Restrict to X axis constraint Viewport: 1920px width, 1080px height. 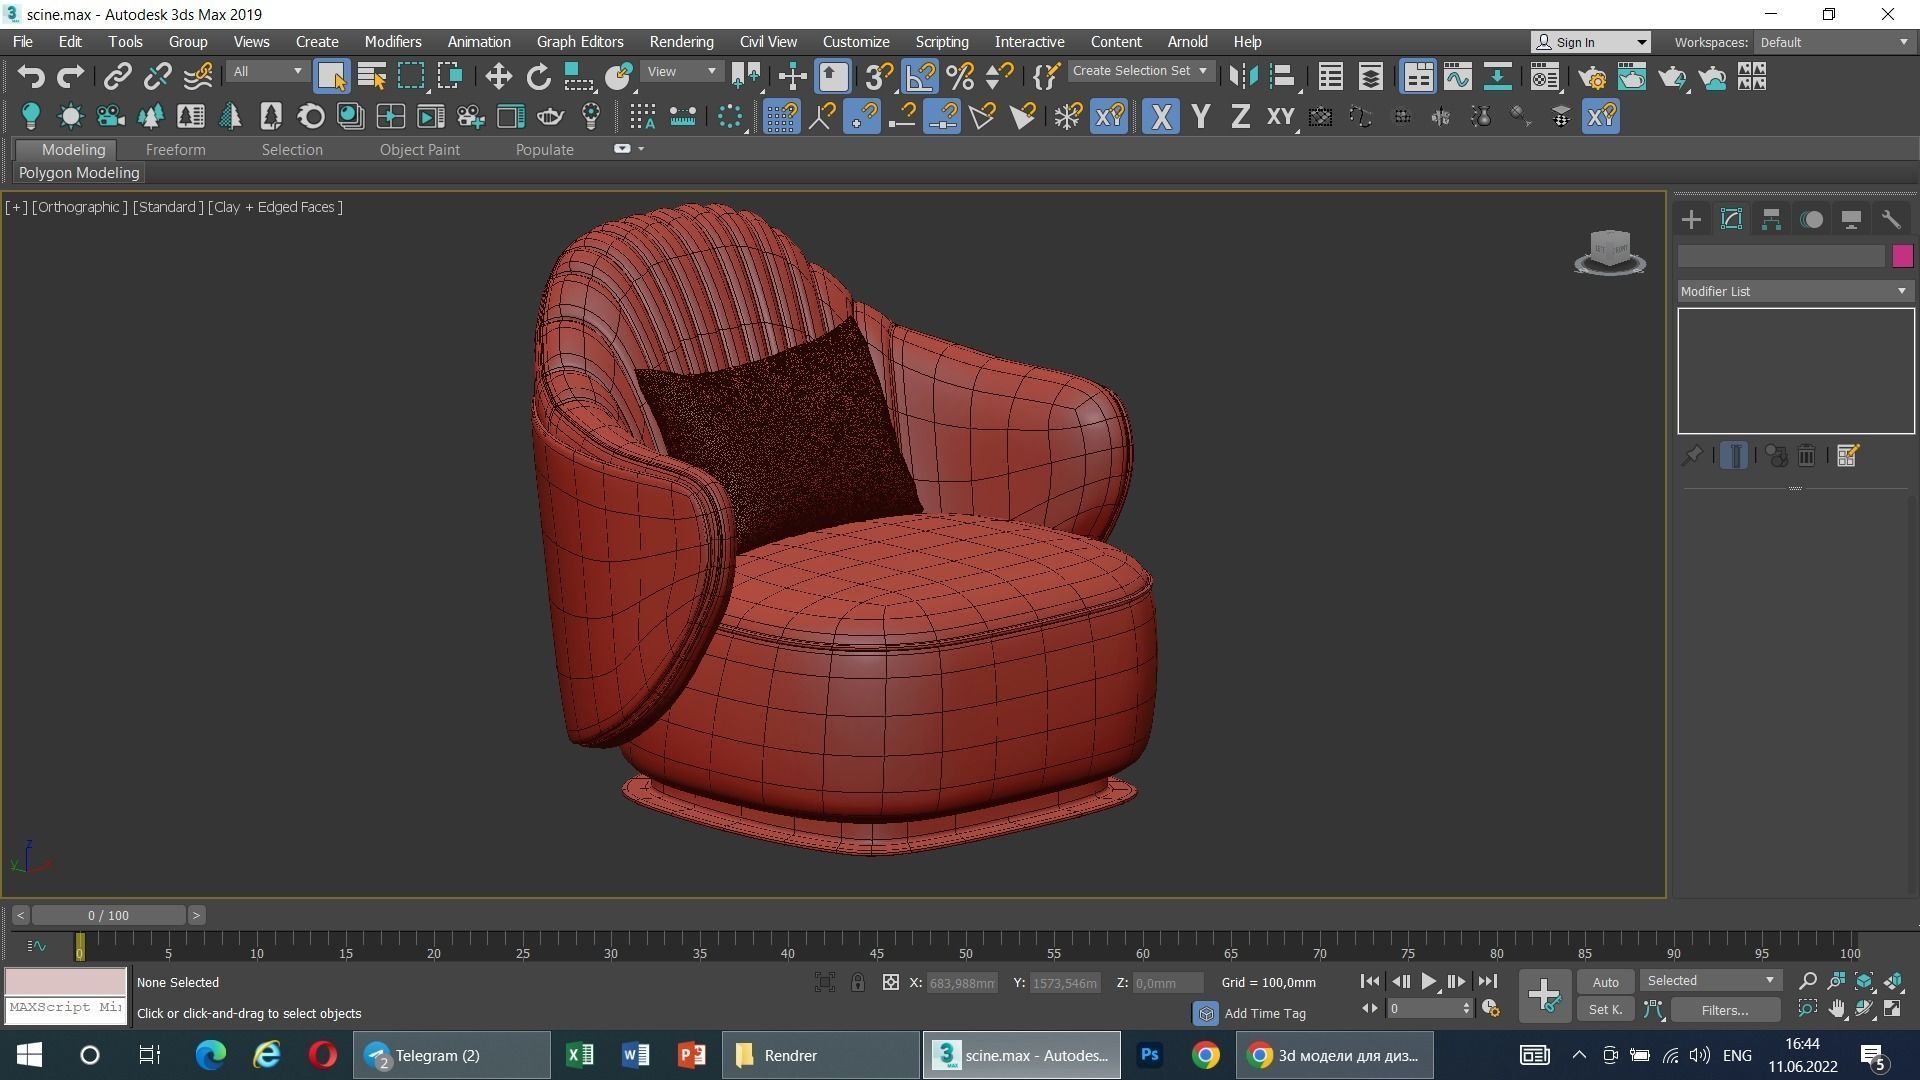pos(1160,116)
